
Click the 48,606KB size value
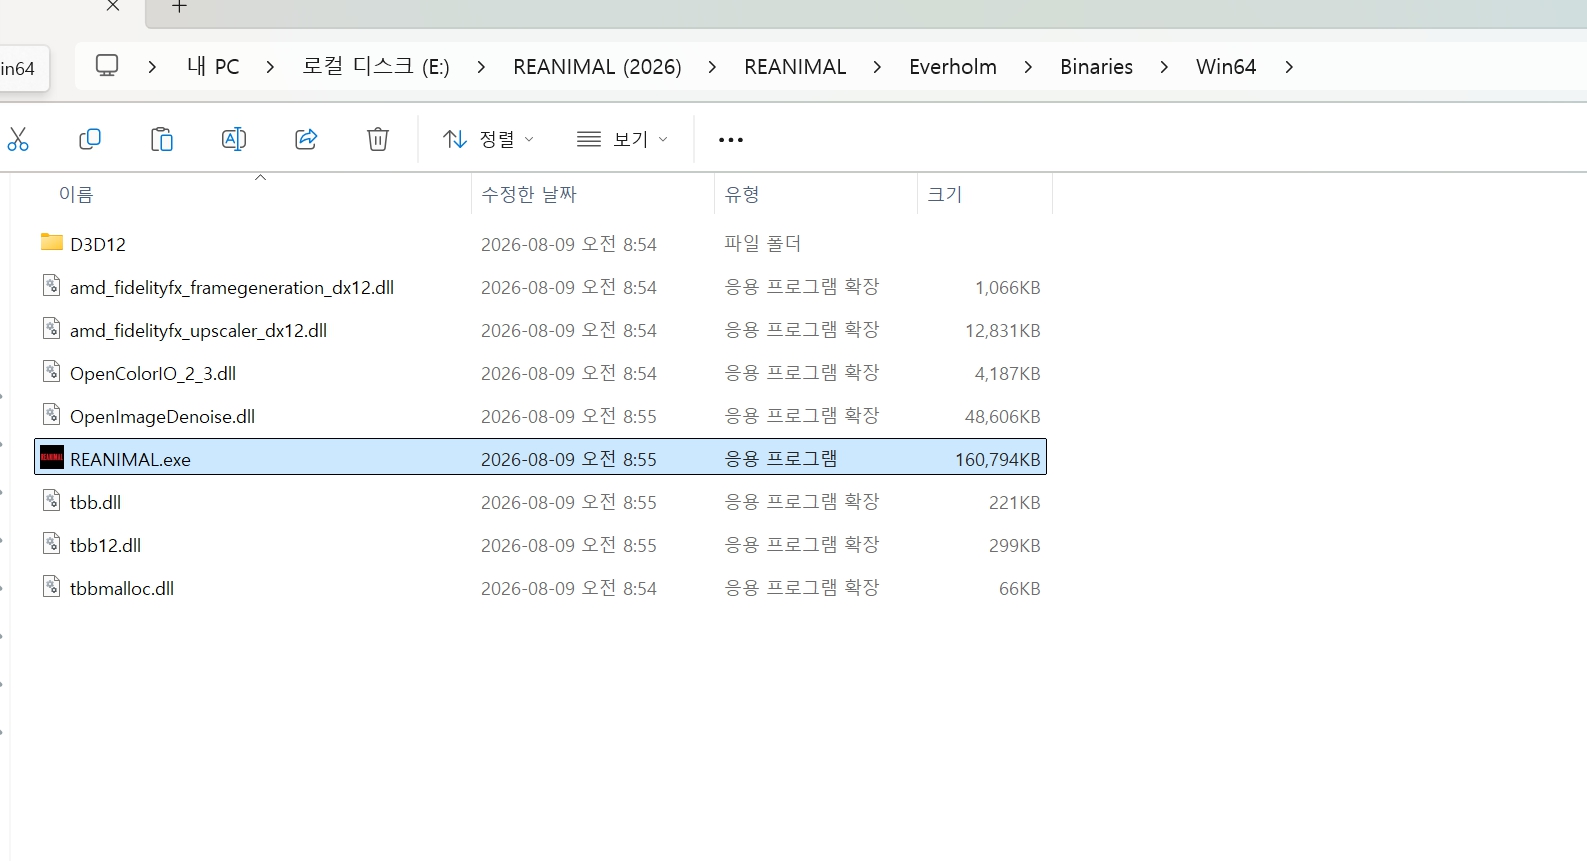(x=1002, y=416)
